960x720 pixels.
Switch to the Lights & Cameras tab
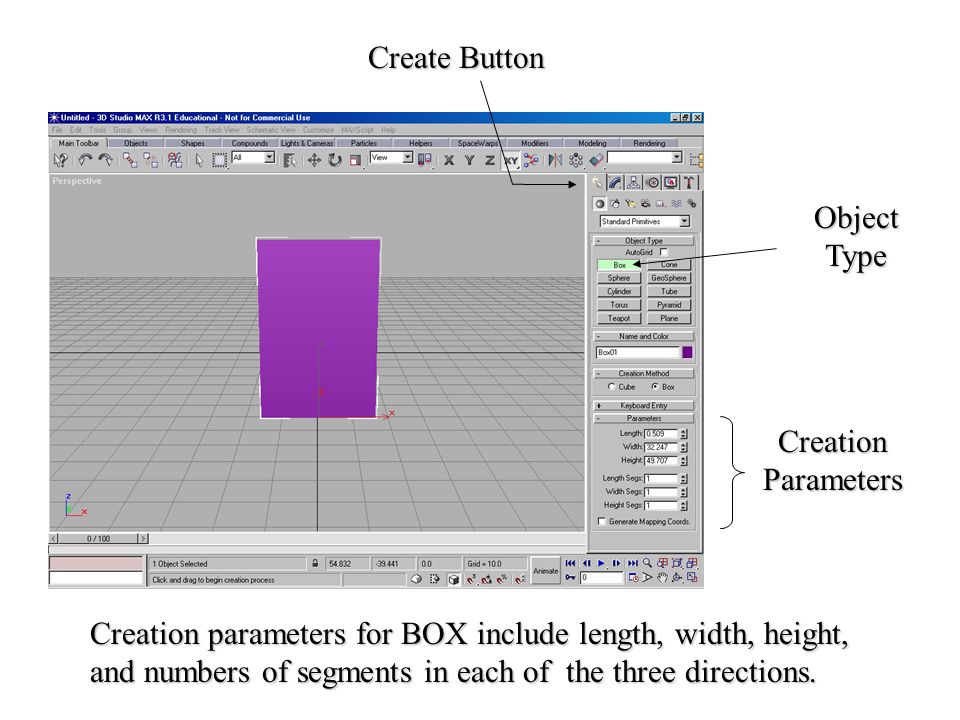[x=307, y=143]
